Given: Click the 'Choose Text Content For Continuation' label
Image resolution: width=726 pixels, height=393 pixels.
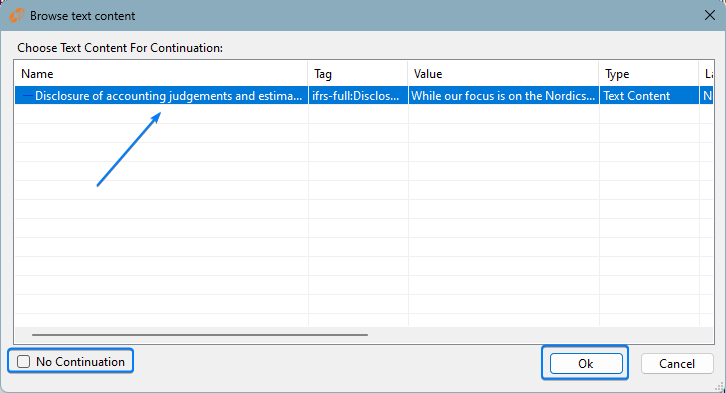Looking at the screenshot, I should [x=120, y=48].
